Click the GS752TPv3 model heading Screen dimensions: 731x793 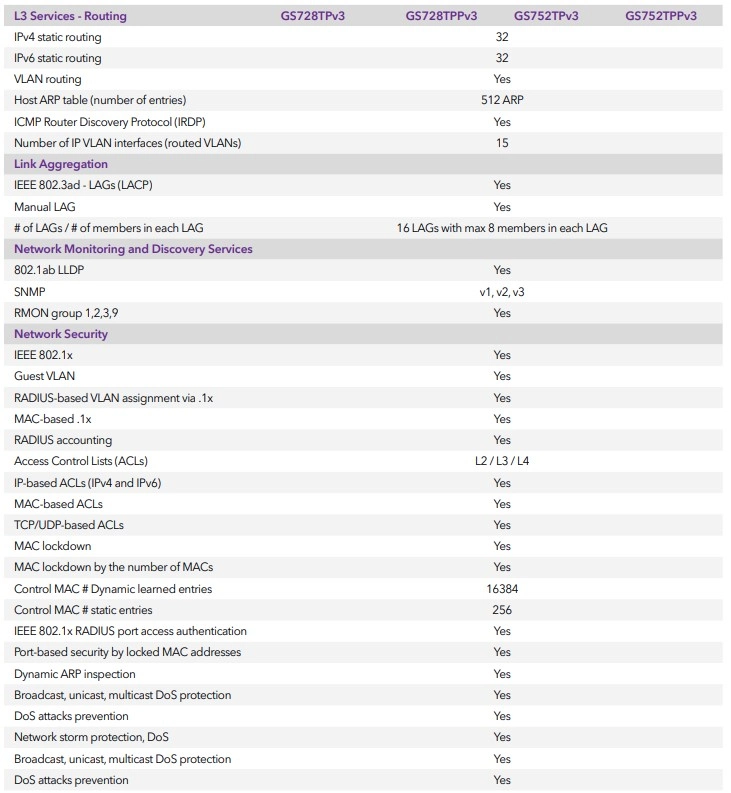[x=546, y=16]
